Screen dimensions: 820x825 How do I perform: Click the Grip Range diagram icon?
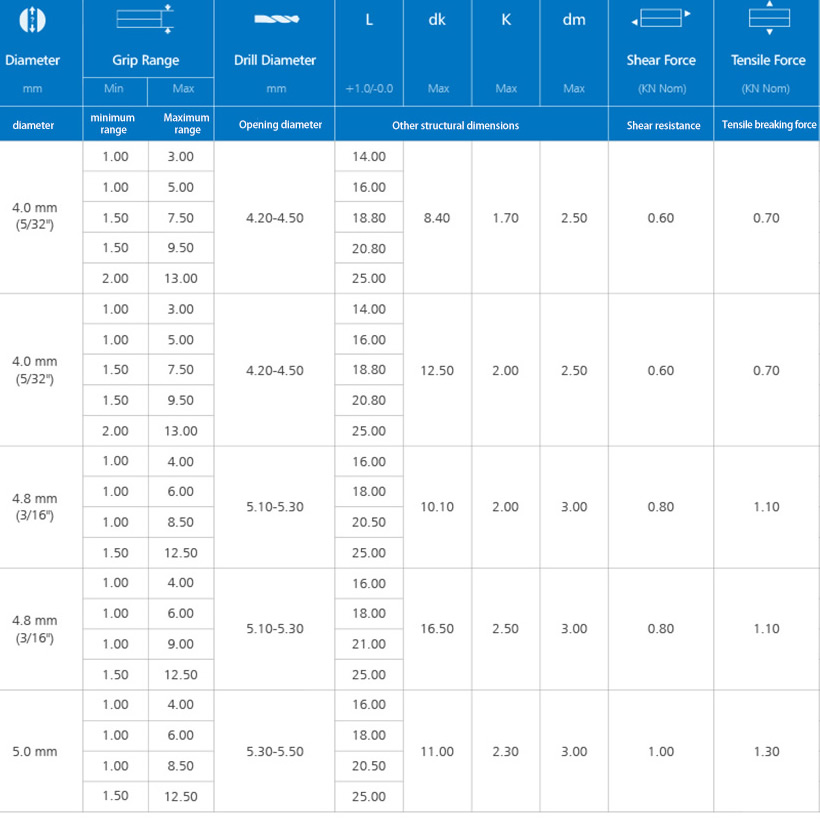point(146,19)
